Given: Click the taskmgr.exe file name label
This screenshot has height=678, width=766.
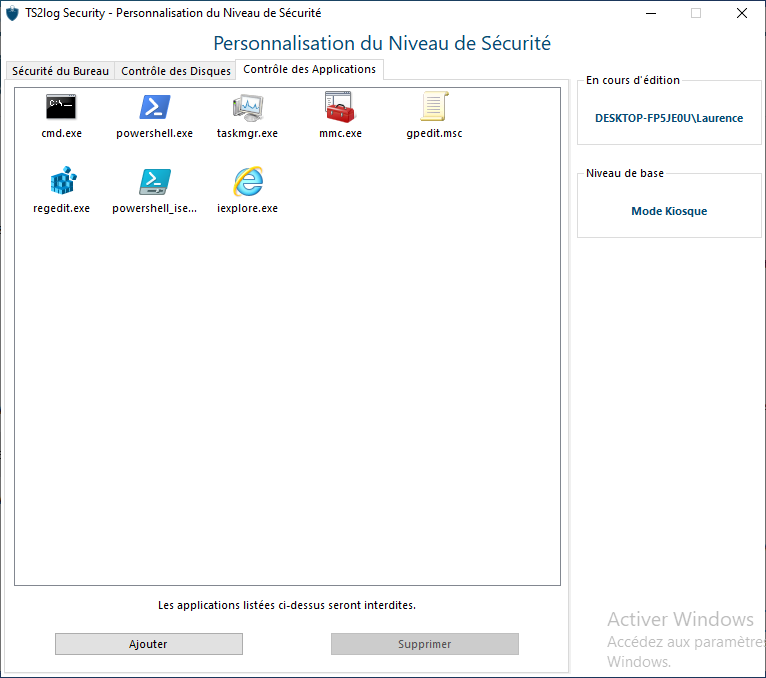Looking at the screenshot, I should click(247, 133).
